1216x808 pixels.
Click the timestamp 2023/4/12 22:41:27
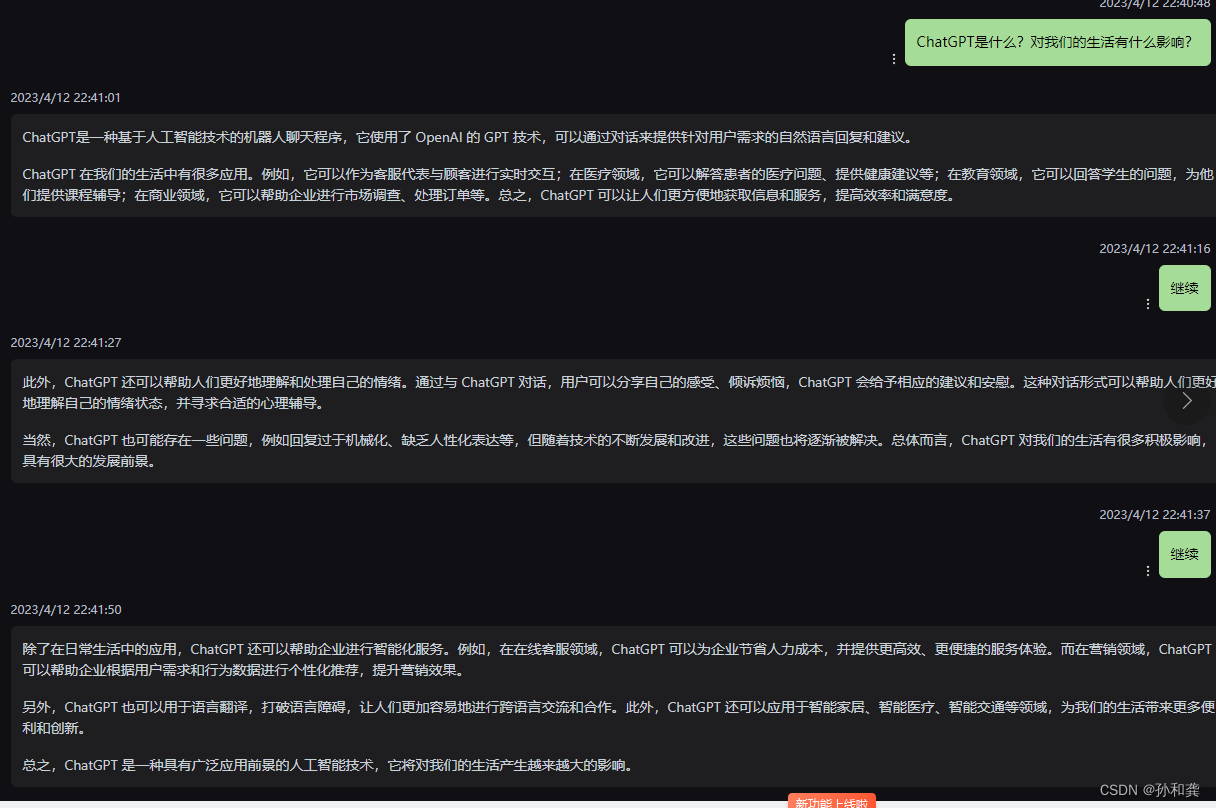66,343
